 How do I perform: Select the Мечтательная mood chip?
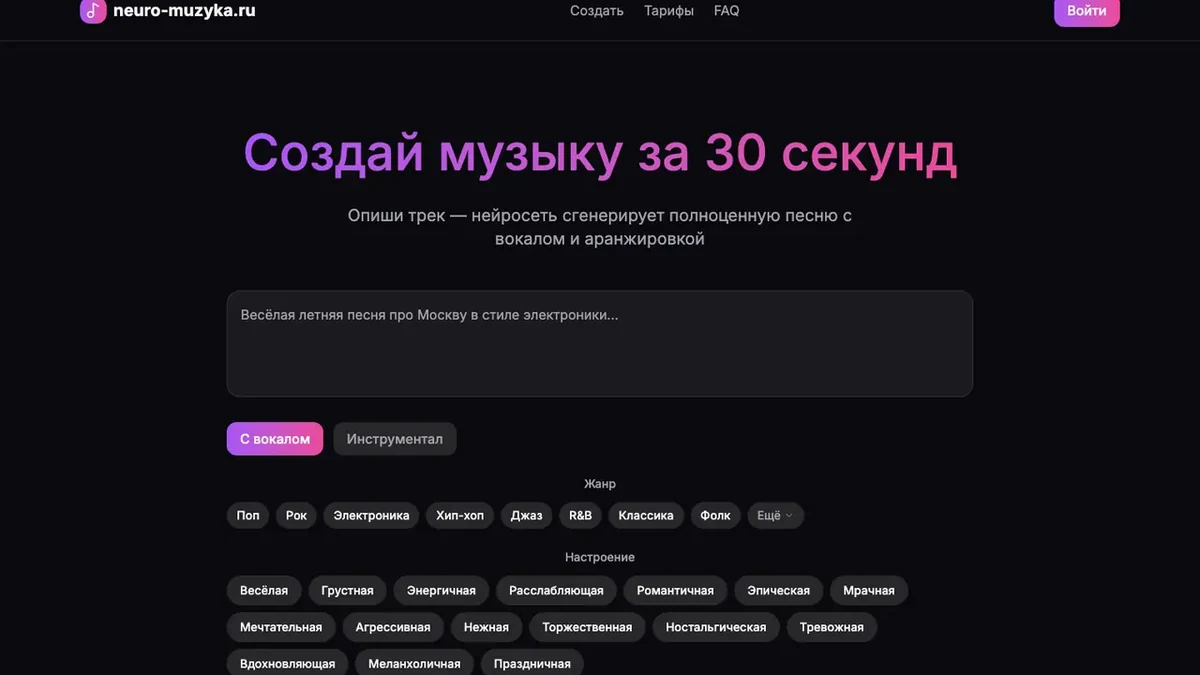point(281,628)
